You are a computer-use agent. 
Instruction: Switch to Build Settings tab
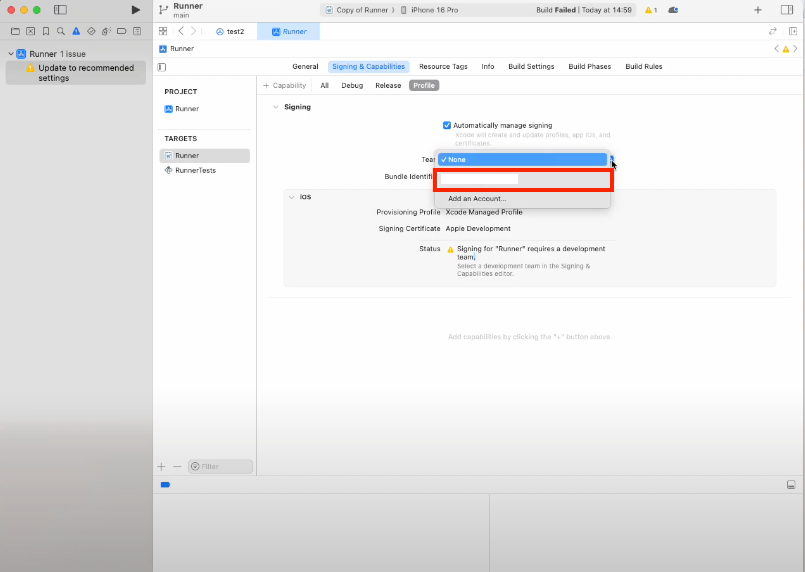pyautogui.click(x=531, y=67)
